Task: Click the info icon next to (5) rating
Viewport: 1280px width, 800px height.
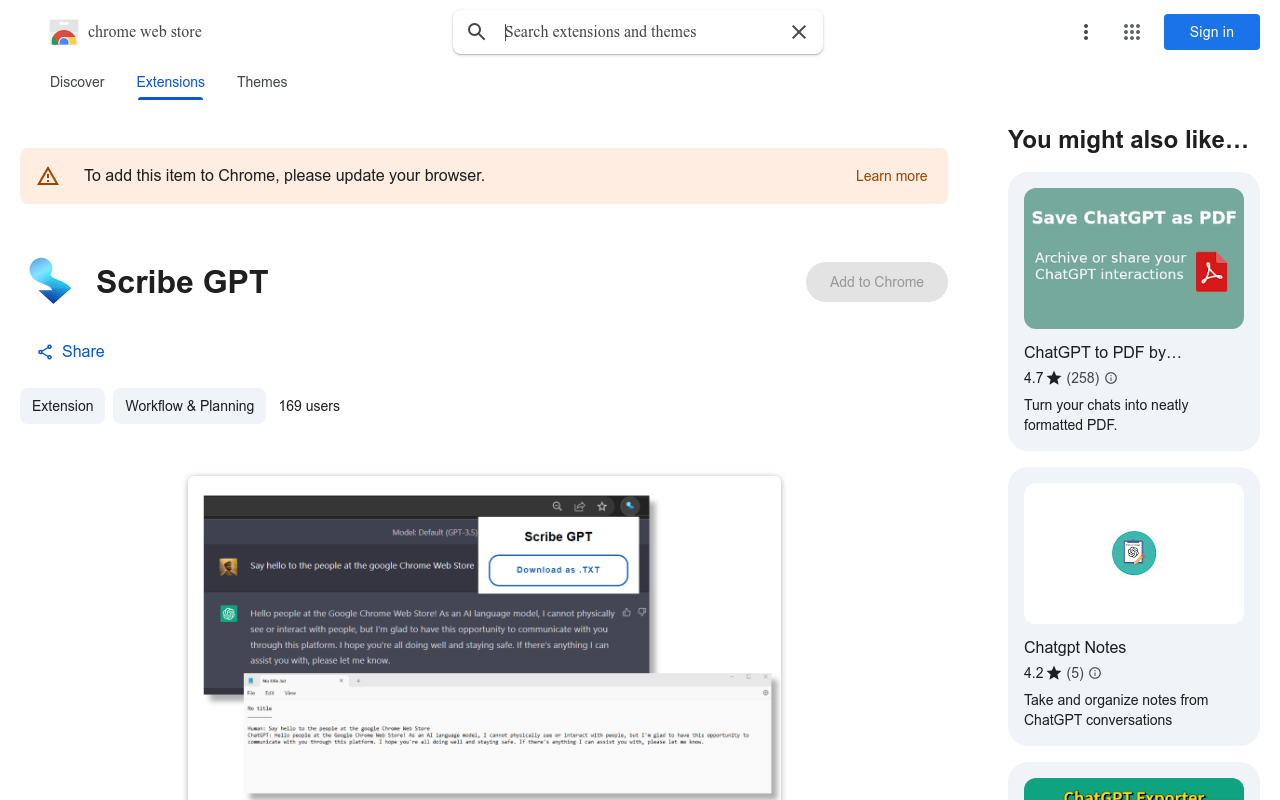Action: [1095, 673]
